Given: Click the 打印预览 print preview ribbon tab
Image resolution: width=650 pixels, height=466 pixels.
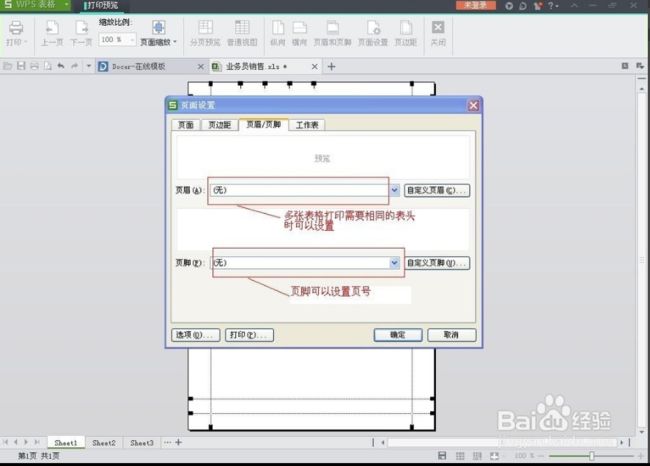Looking at the screenshot, I should pyautogui.click(x=102, y=5).
